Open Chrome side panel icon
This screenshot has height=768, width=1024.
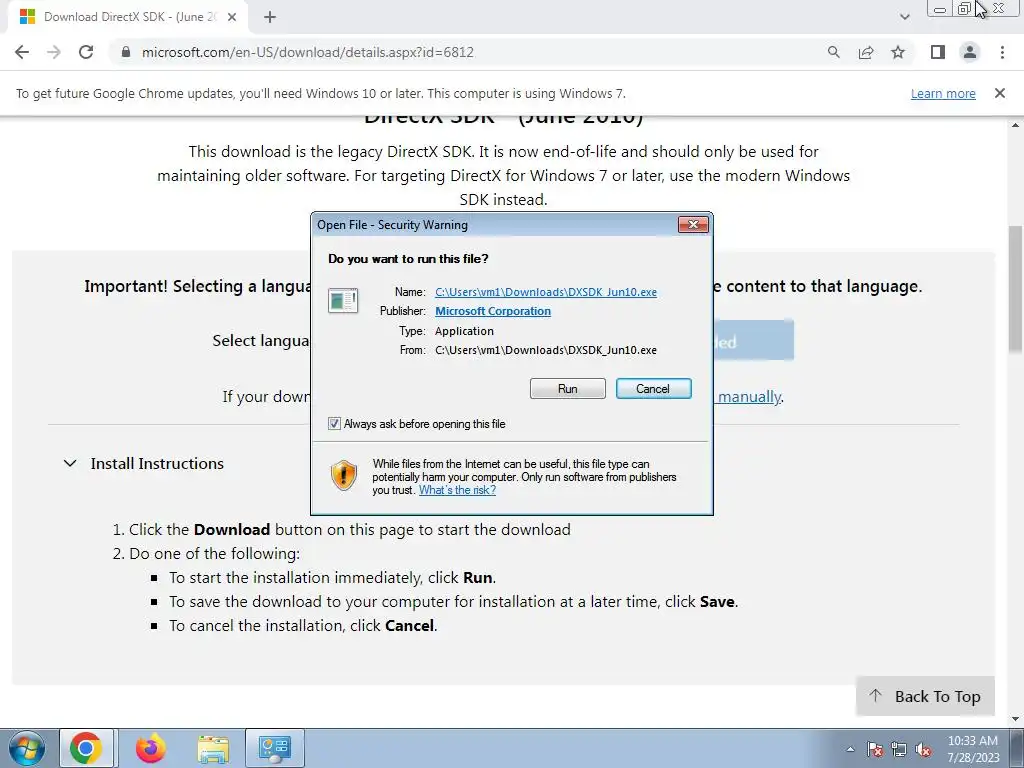(938, 52)
